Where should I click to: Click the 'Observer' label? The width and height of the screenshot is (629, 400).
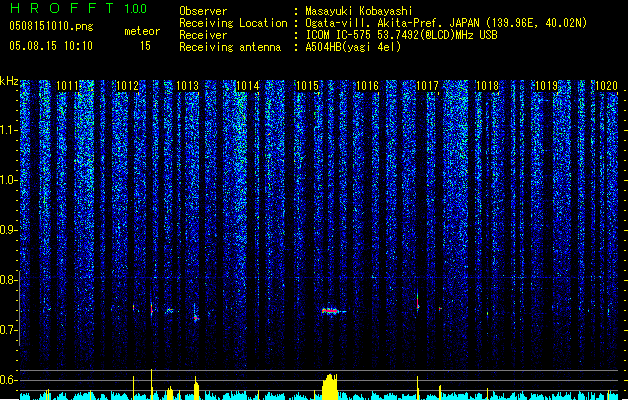click(203, 11)
